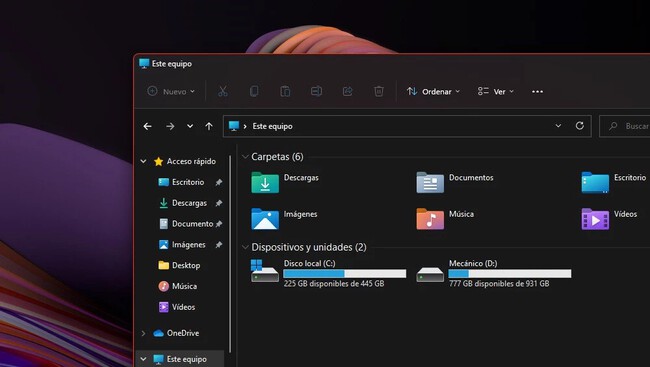The width and height of the screenshot is (650, 367).
Task: Click the Rename icon in toolbar
Action: tap(316, 91)
